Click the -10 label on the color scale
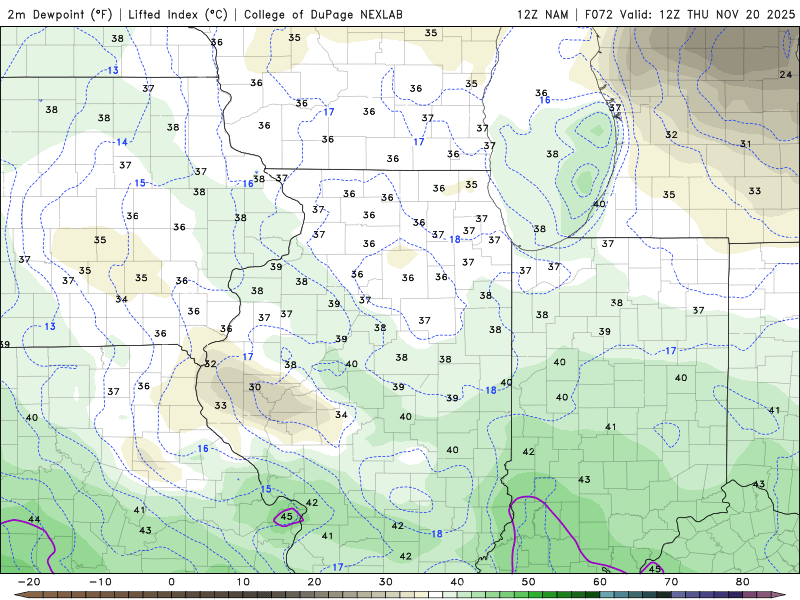 click(100, 582)
